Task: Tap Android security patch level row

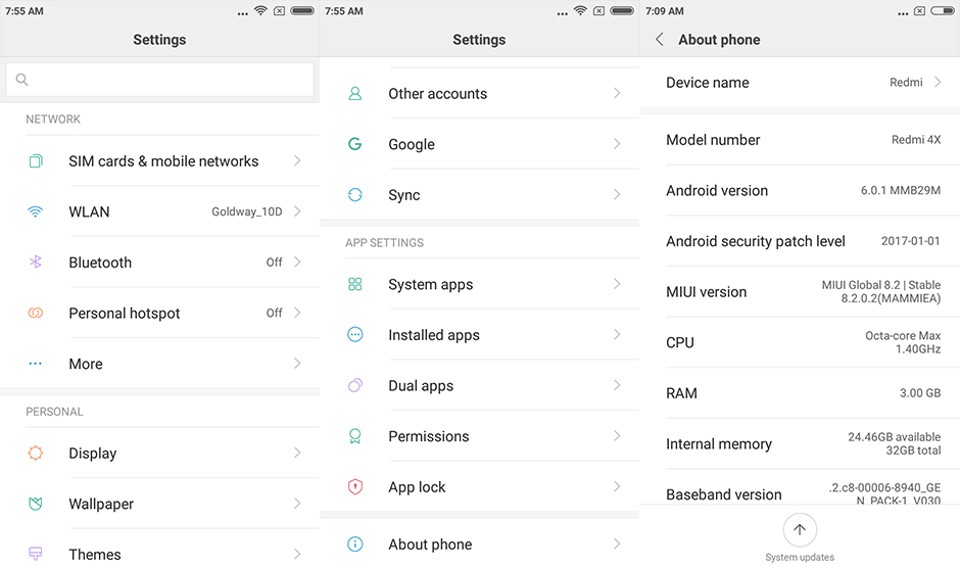Action: tap(800, 241)
